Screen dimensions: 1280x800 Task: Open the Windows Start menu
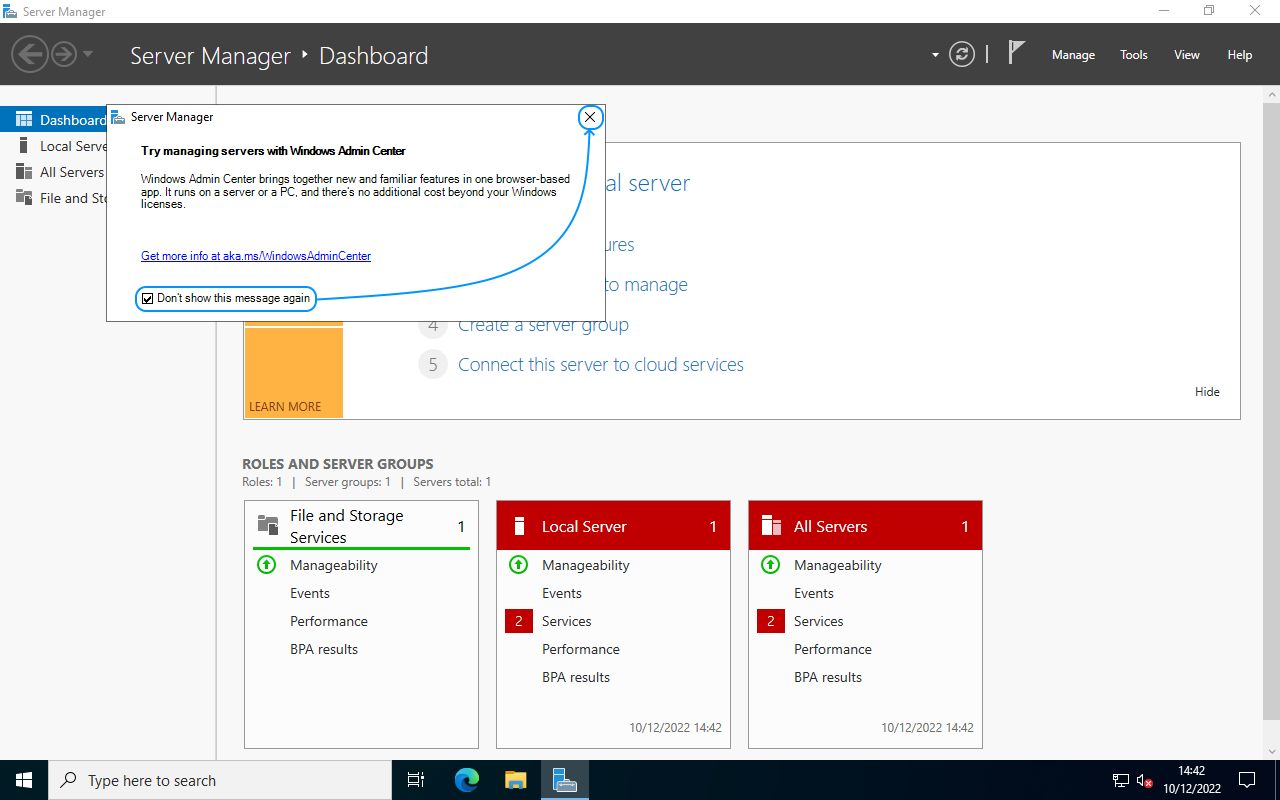point(24,780)
